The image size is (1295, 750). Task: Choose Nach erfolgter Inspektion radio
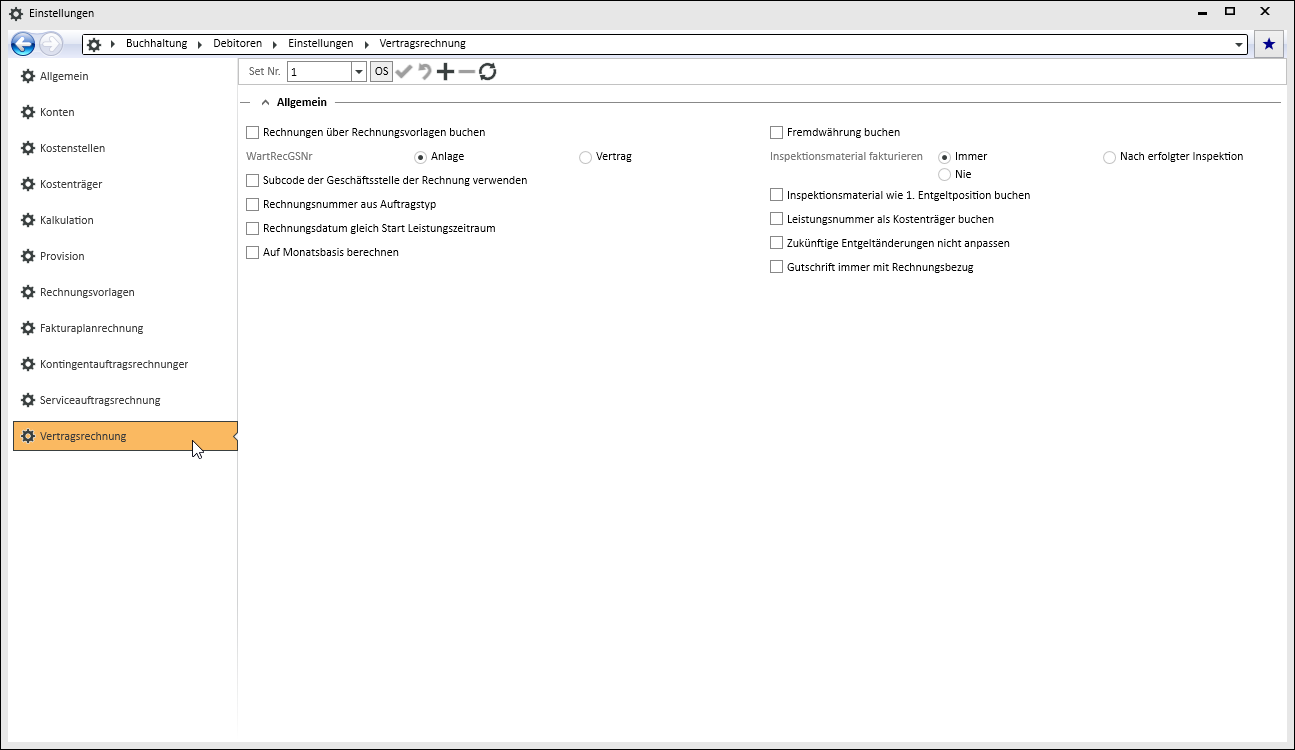coord(1109,157)
